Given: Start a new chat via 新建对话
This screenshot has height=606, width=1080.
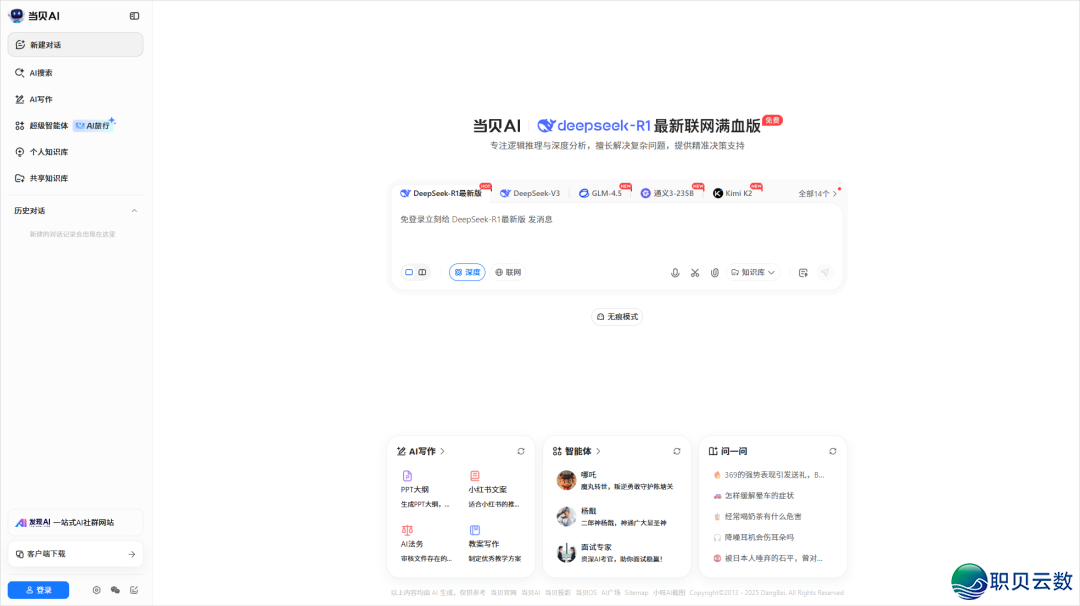Looking at the screenshot, I should tap(75, 45).
